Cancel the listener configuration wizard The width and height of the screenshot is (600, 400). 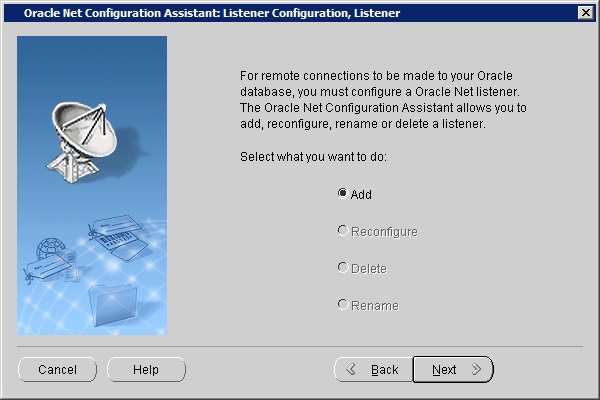[57, 369]
